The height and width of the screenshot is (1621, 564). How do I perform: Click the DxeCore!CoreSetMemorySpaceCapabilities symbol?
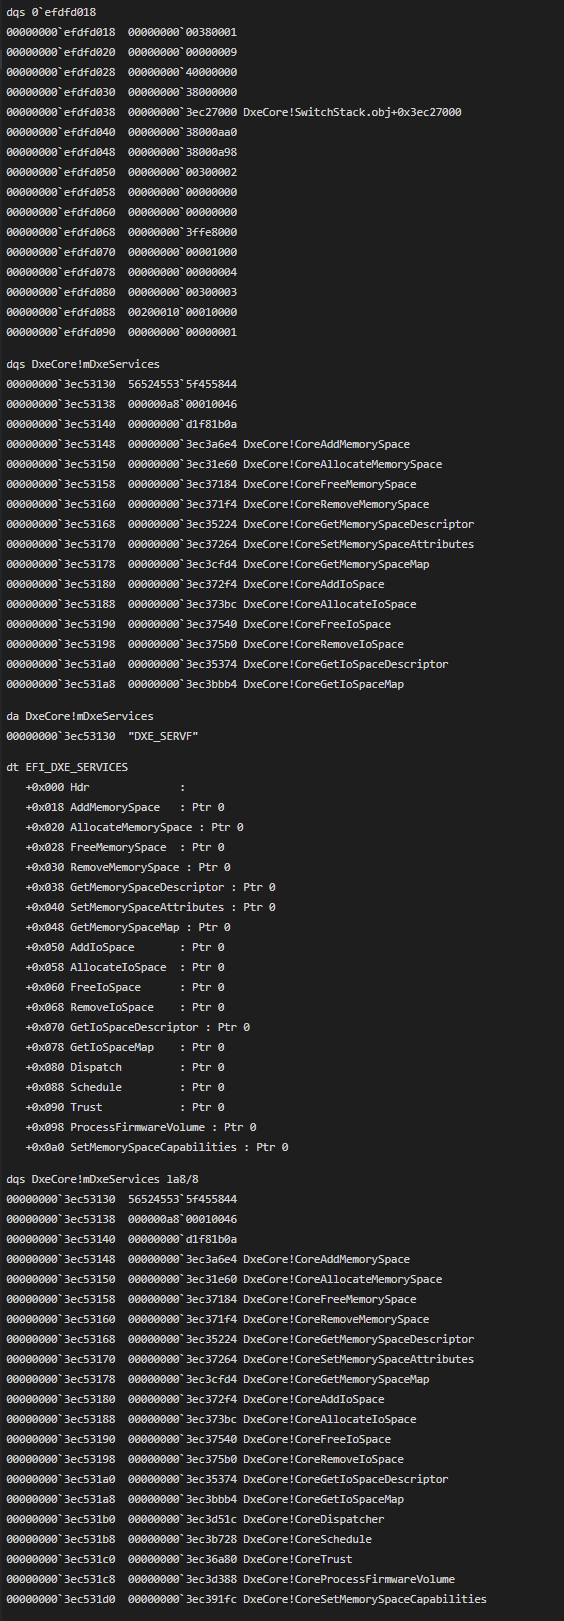click(365, 1599)
